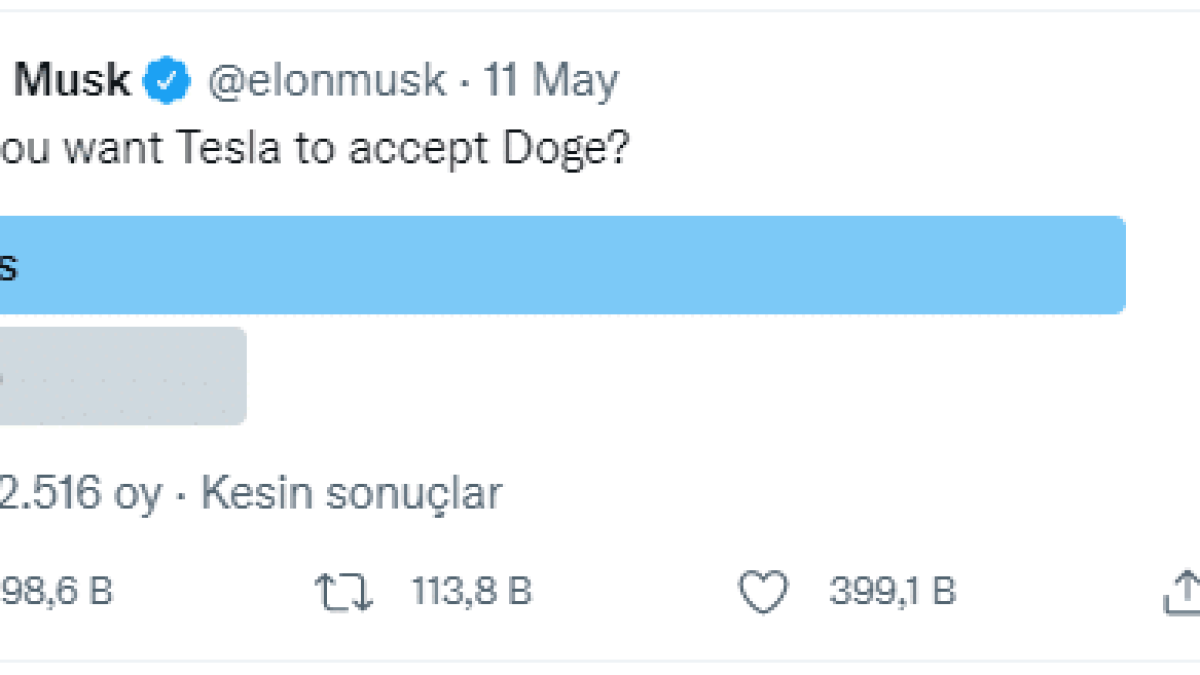1200x675 pixels.
Task: Select the gray losing poll bar
Action: pyautogui.click(x=120, y=376)
